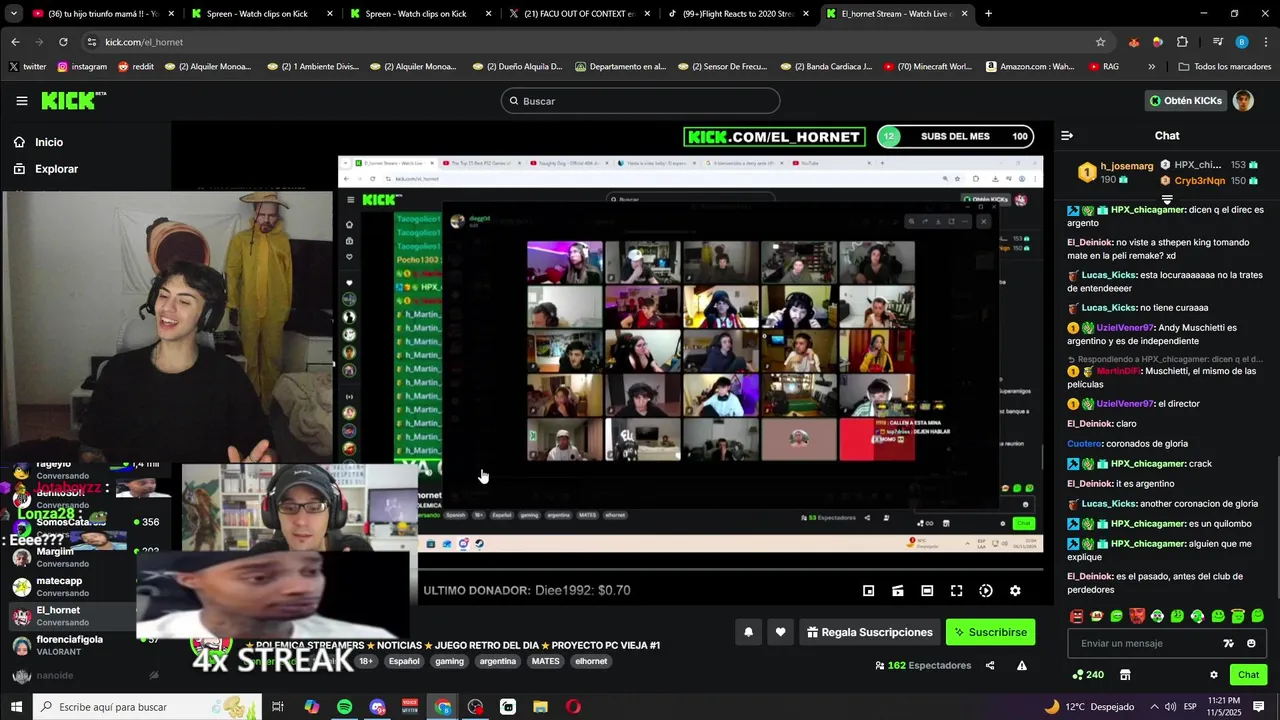
Task: Open chat settings gear
Action: click(x=1214, y=675)
